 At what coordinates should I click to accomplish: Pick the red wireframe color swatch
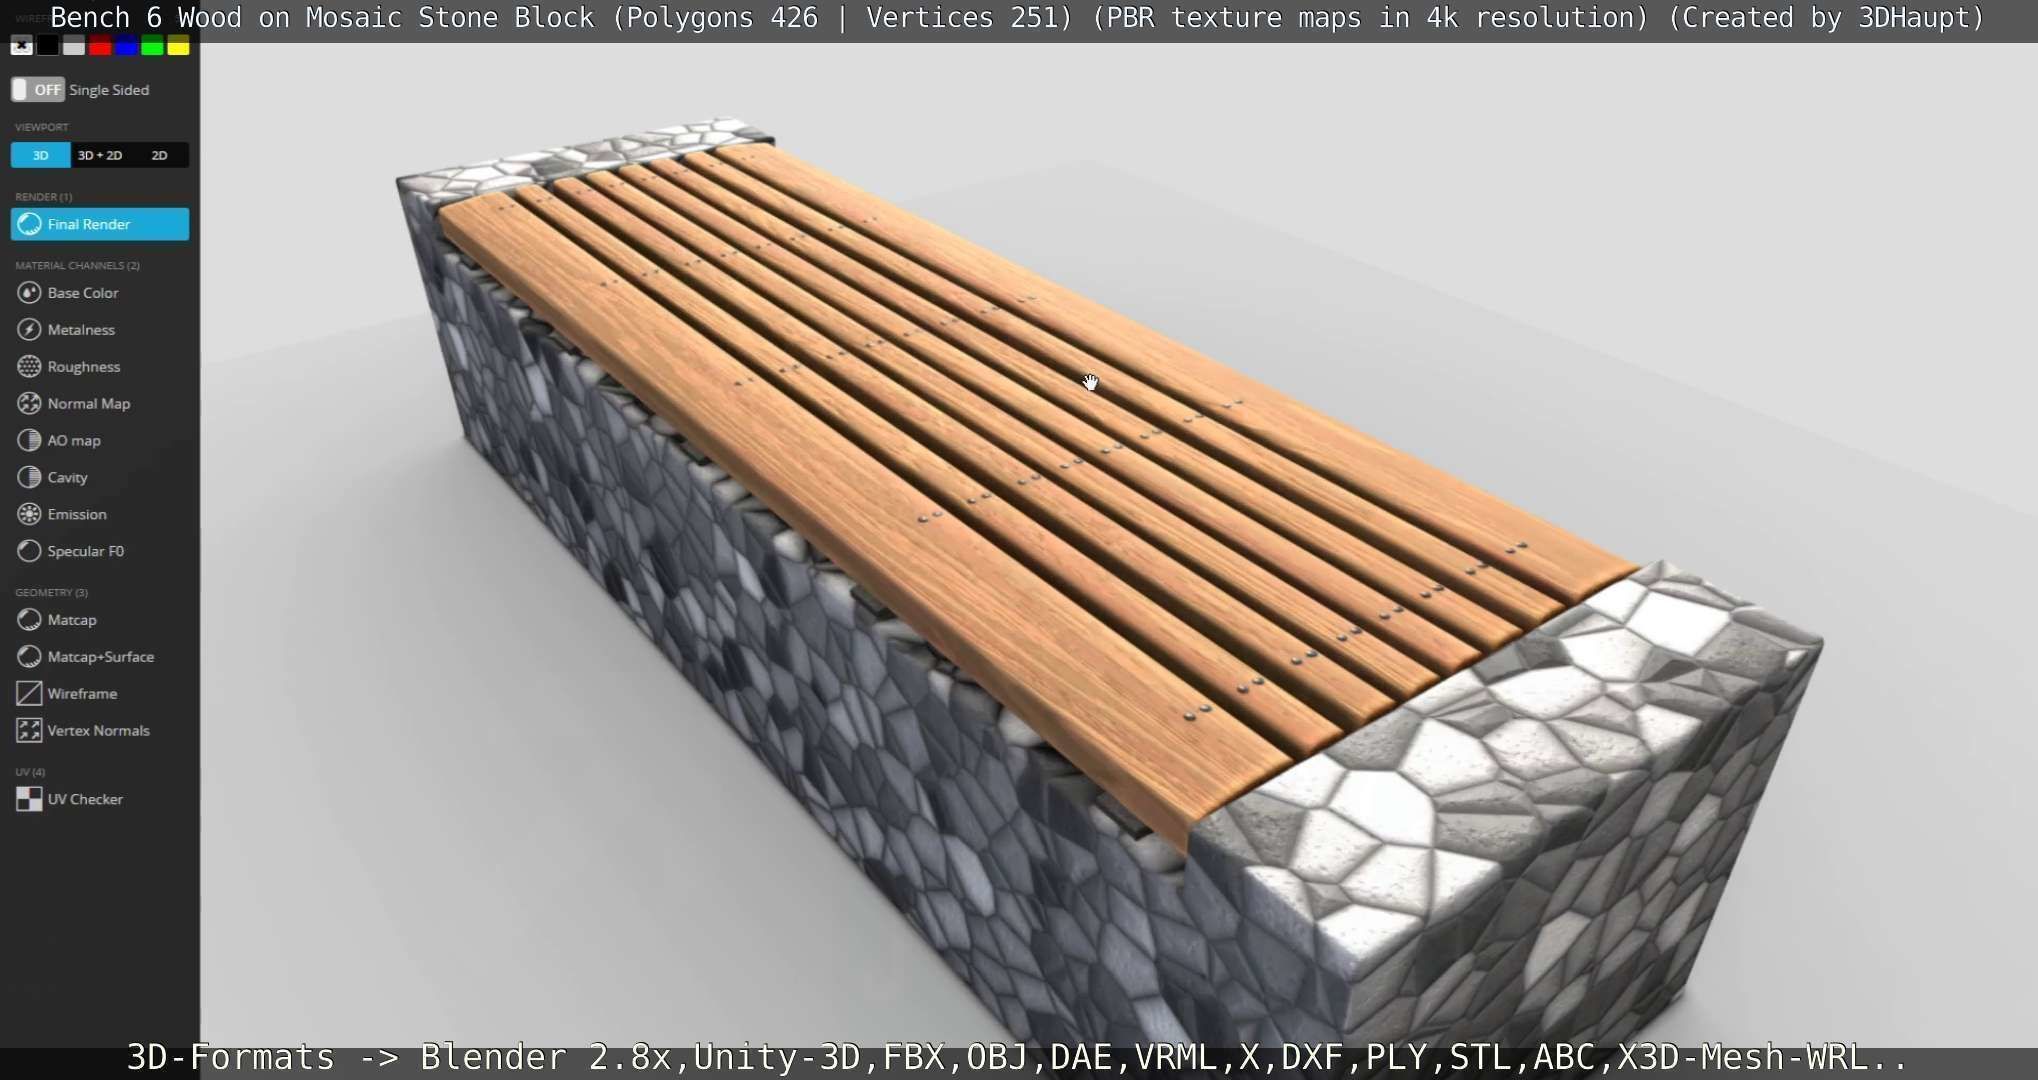(x=100, y=46)
